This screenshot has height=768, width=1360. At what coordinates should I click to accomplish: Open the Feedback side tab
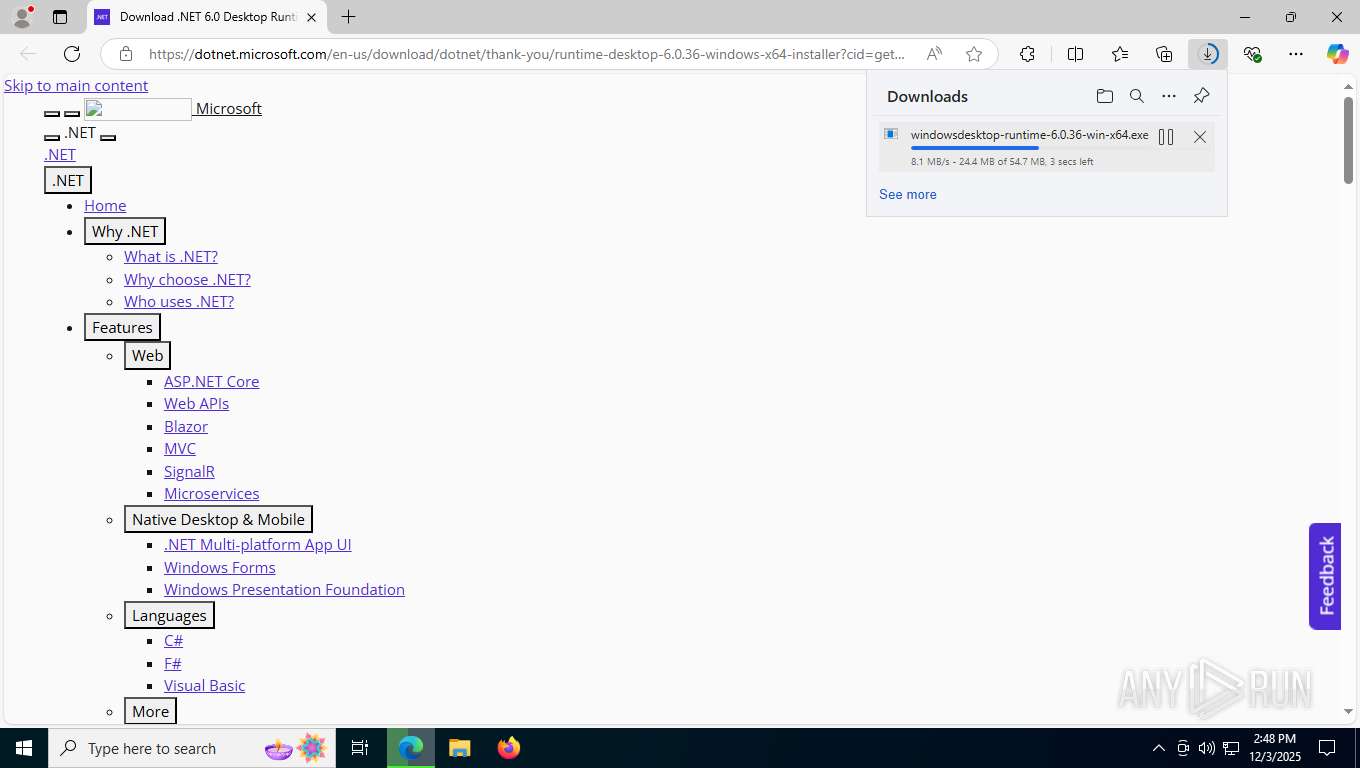click(x=1325, y=576)
